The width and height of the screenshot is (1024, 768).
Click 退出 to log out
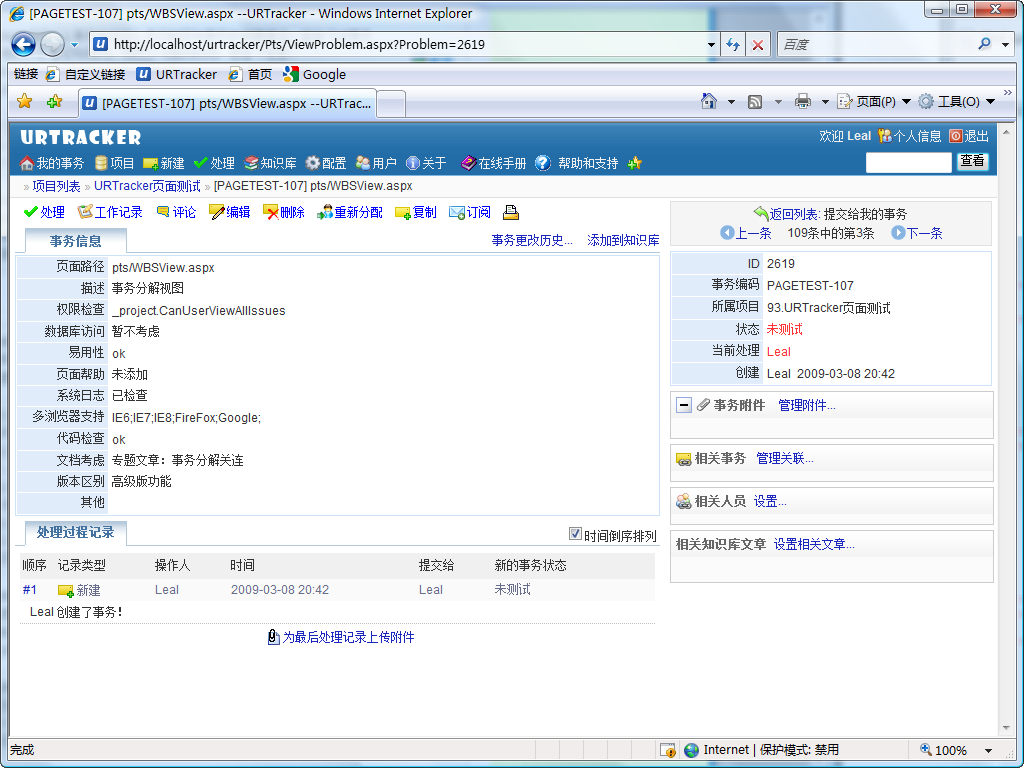pos(969,136)
